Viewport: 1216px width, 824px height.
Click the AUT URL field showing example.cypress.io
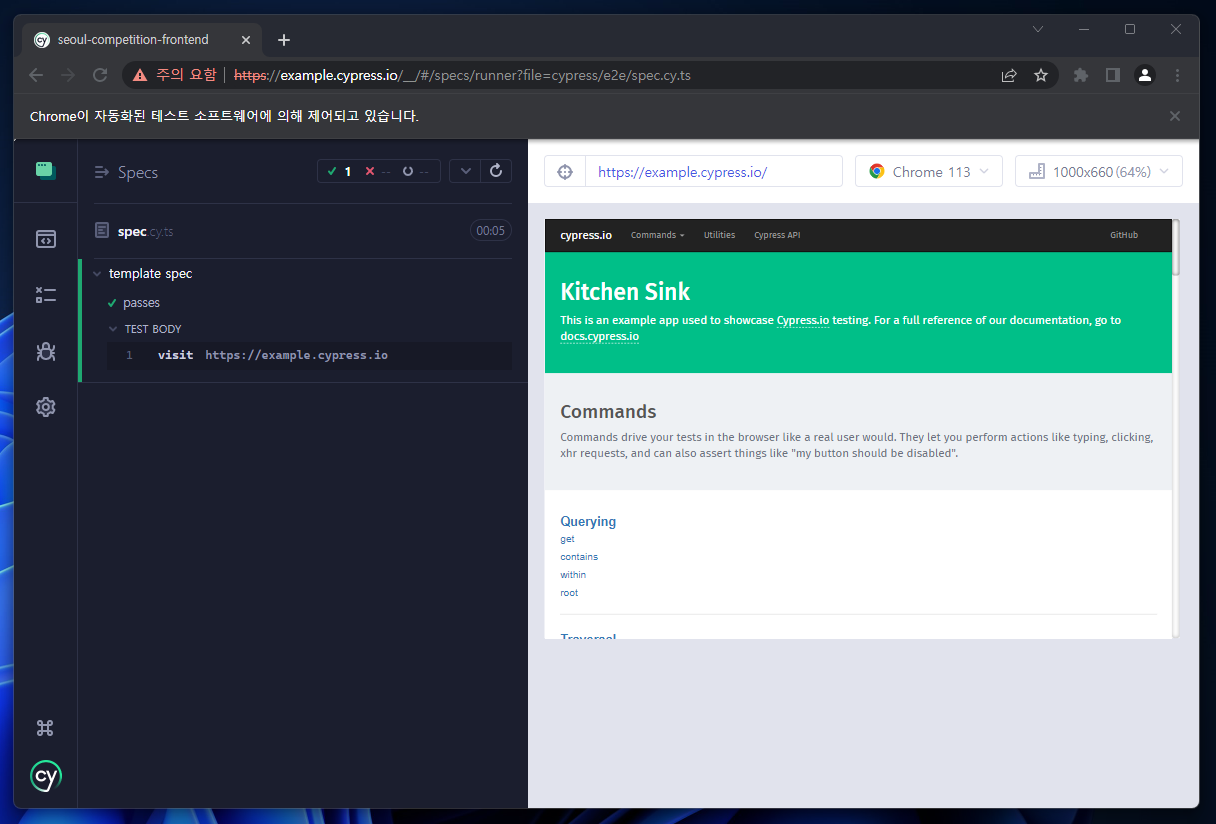(x=713, y=171)
